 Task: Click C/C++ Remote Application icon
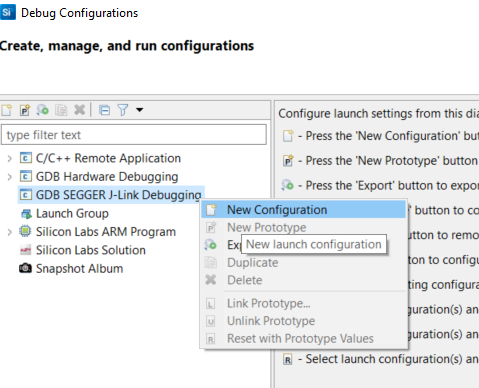tap(26, 158)
